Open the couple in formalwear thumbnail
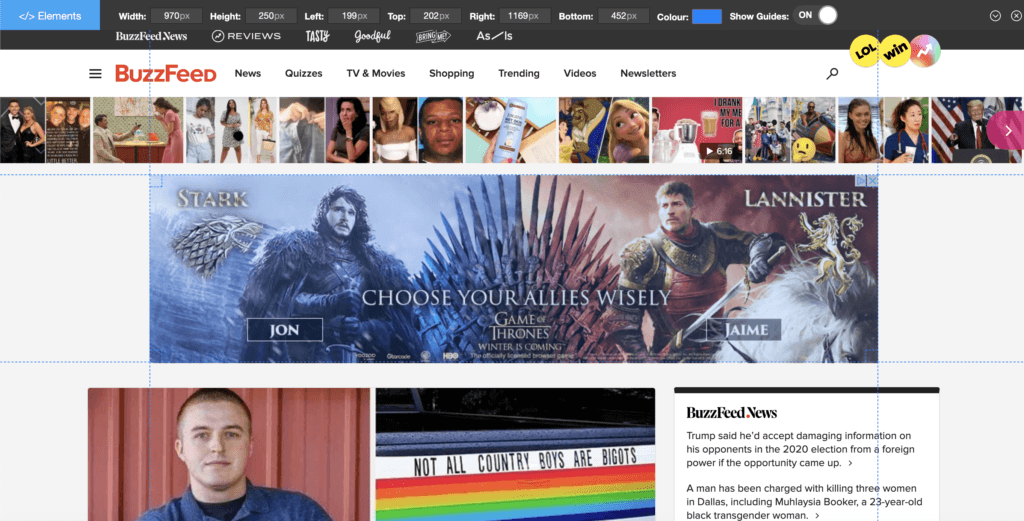The image size is (1024, 521). (x=23, y=130)
